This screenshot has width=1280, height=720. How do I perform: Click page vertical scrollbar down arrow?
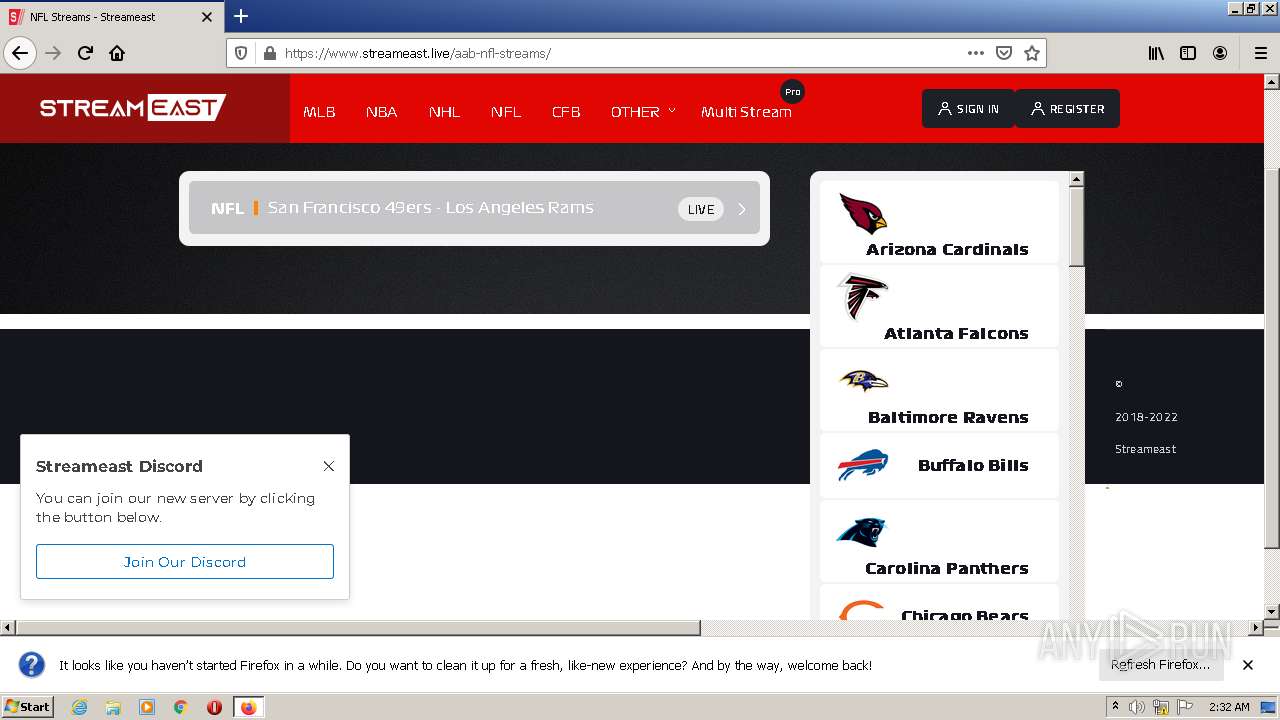(1272, 611)
